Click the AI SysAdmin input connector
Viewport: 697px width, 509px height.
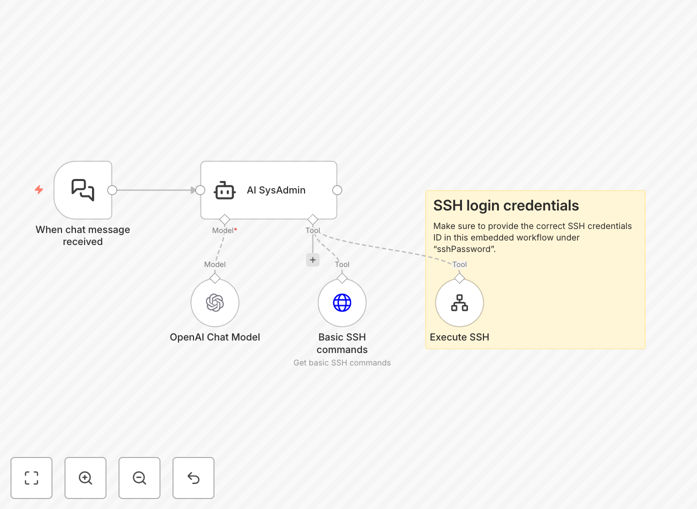point(200,190)
